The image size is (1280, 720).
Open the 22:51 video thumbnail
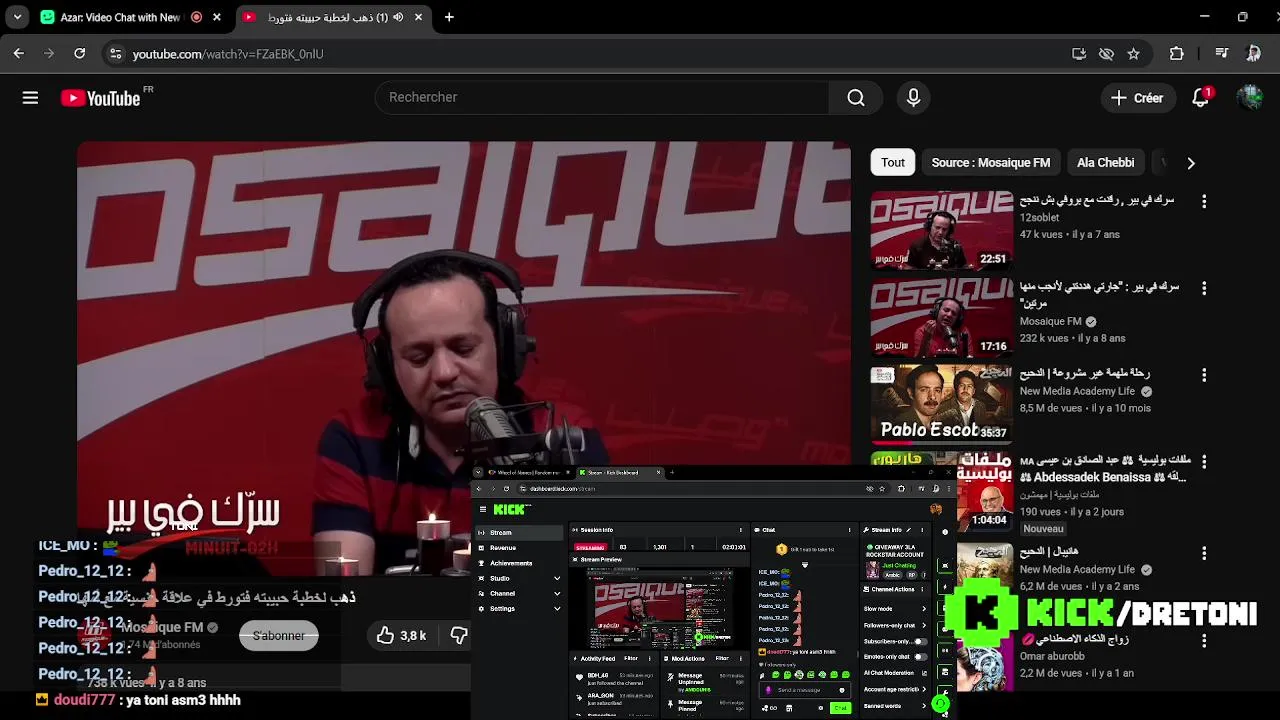(x=942, y=231)
